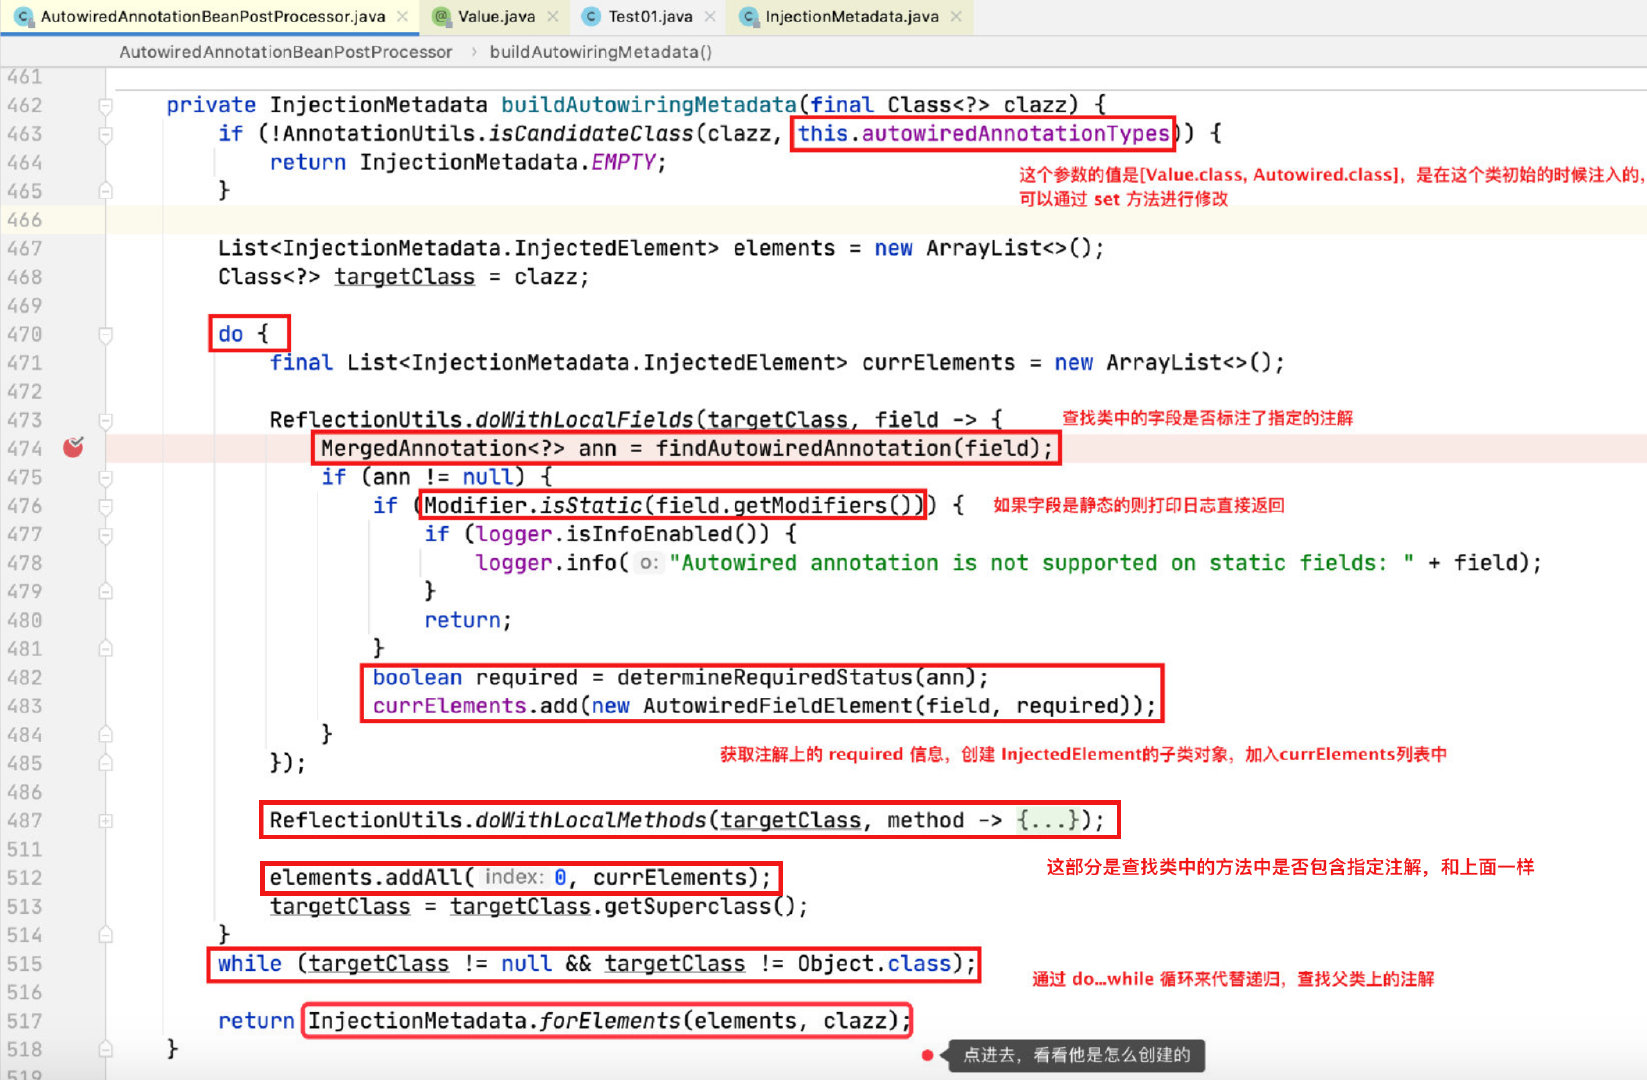Expand the collapsed {...} code placeholder
This screenshot has width=1647, height=1080.
(x=1047, y=820)
